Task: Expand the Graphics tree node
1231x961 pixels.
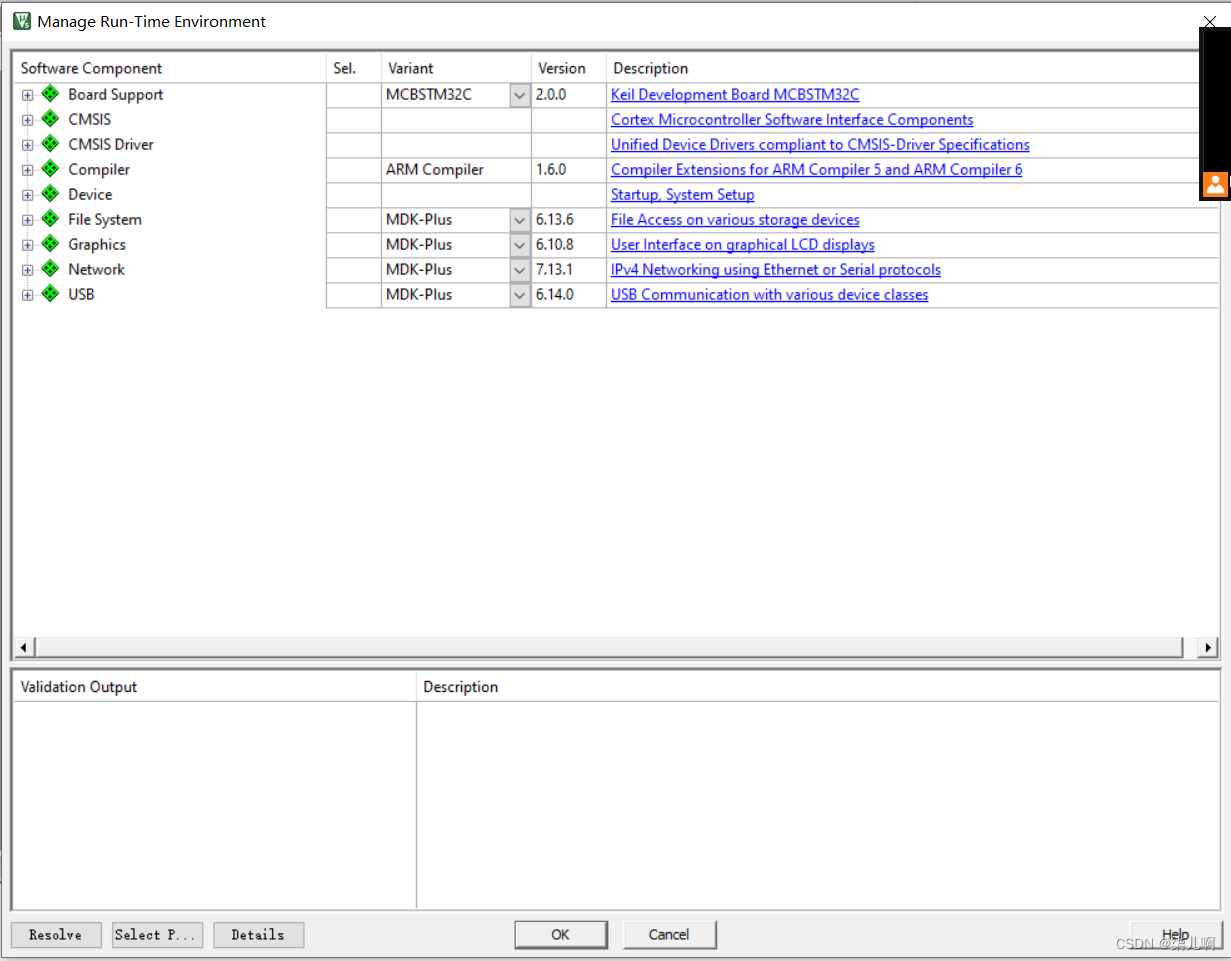Action: 28,245
